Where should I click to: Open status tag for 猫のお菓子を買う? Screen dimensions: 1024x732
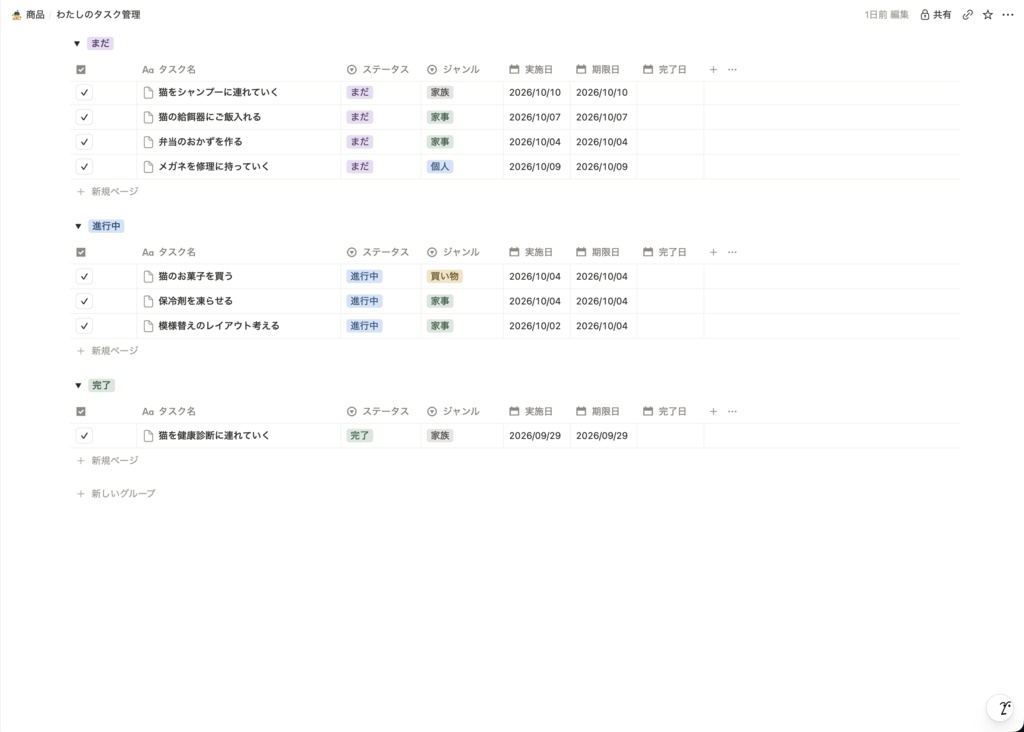point(364,277)
